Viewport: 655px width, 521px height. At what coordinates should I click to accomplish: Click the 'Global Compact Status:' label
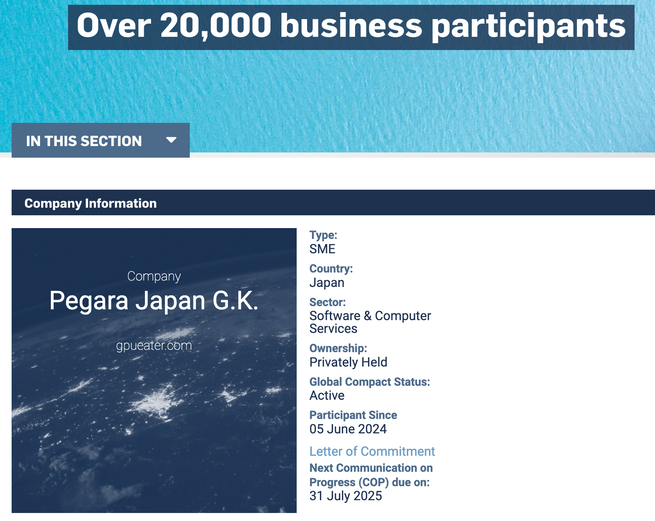369,382
